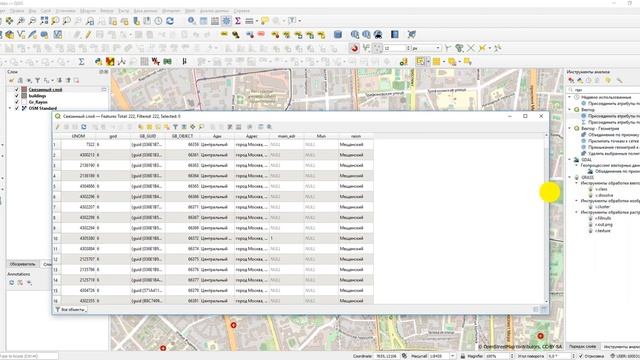Screen dimensions: 640x360
Task: Click the v.class algorithm entry
Action: 601,189
